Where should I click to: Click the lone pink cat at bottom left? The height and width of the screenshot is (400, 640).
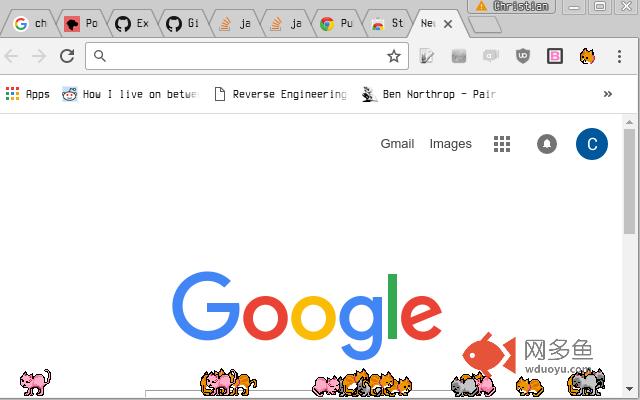tap(35, 382)
